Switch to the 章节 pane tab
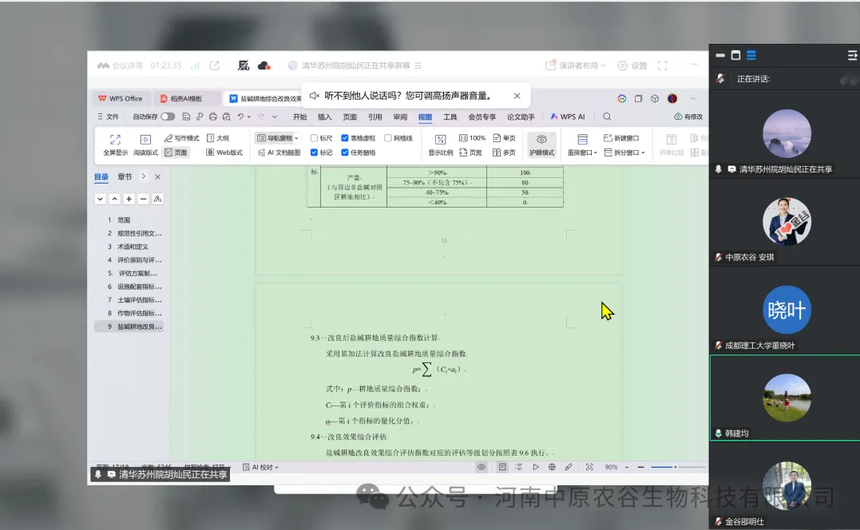The height and width of the screenshot is (530, 860). tap(125, 177)
